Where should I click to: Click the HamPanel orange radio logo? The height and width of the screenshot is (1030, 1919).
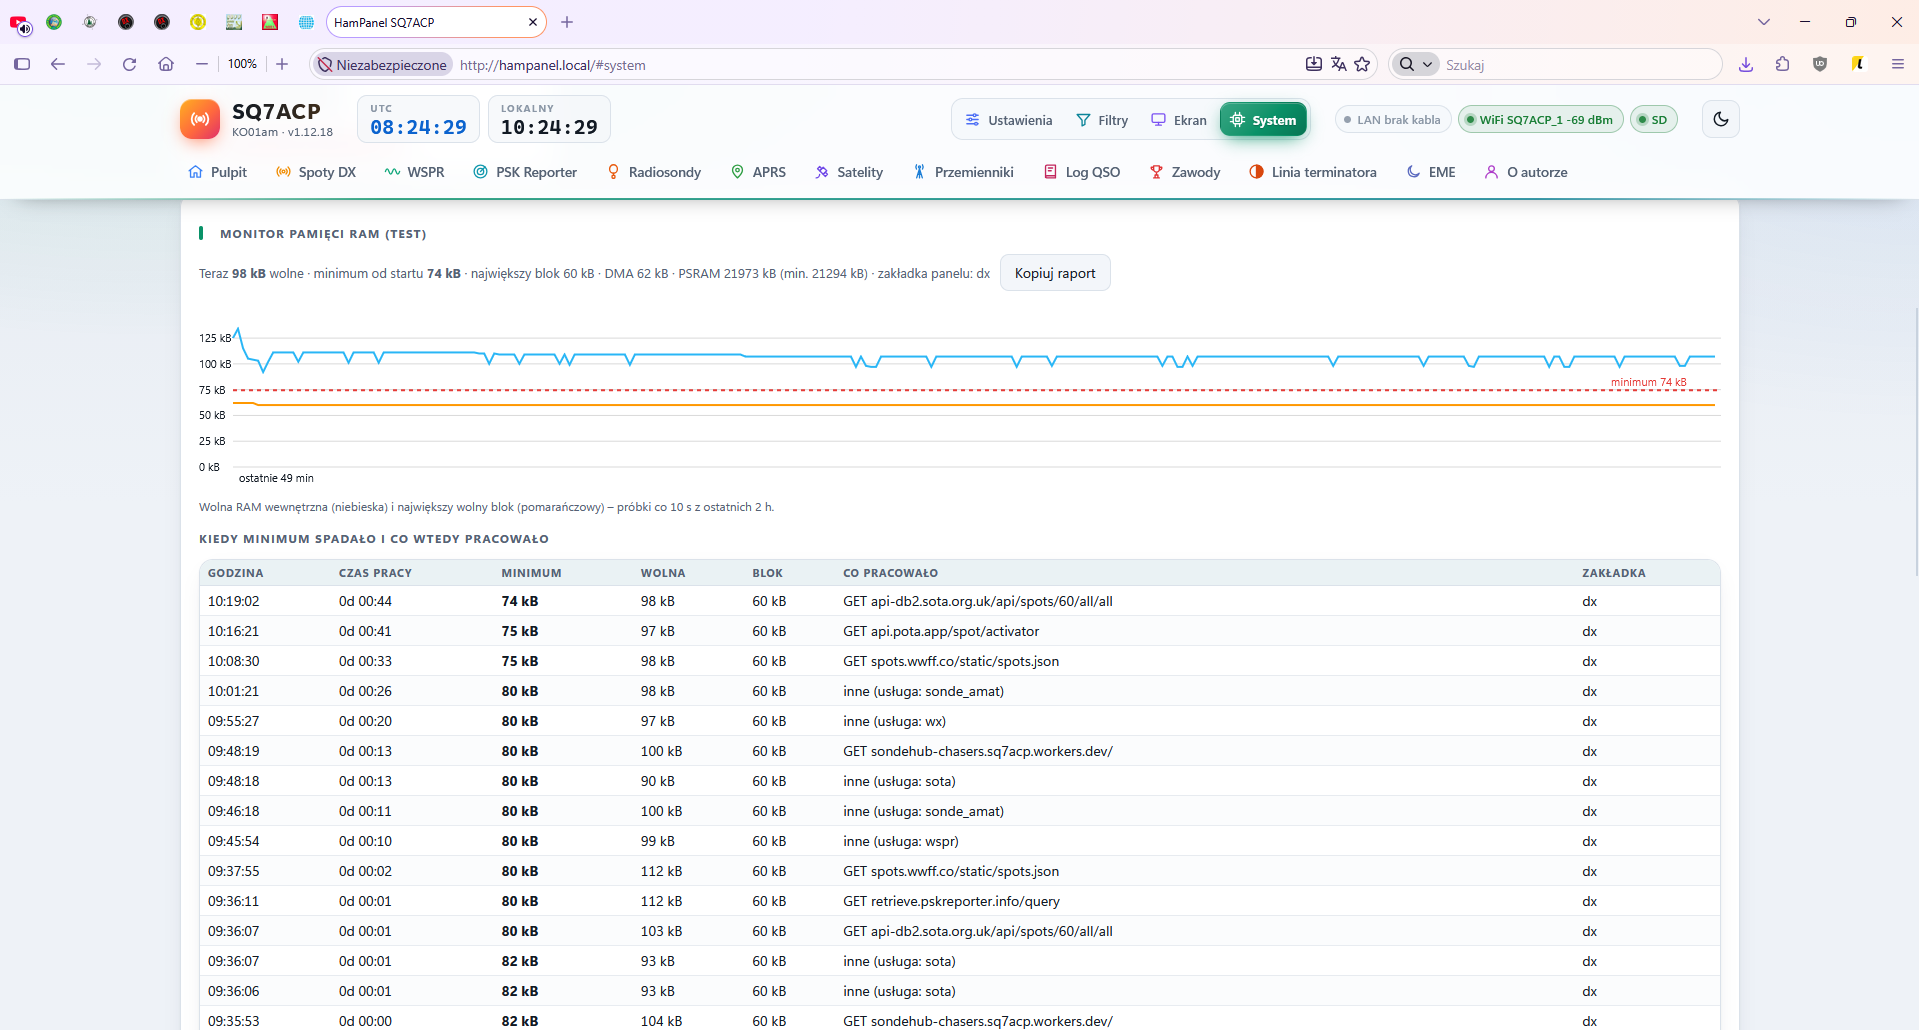coord(200,119)
